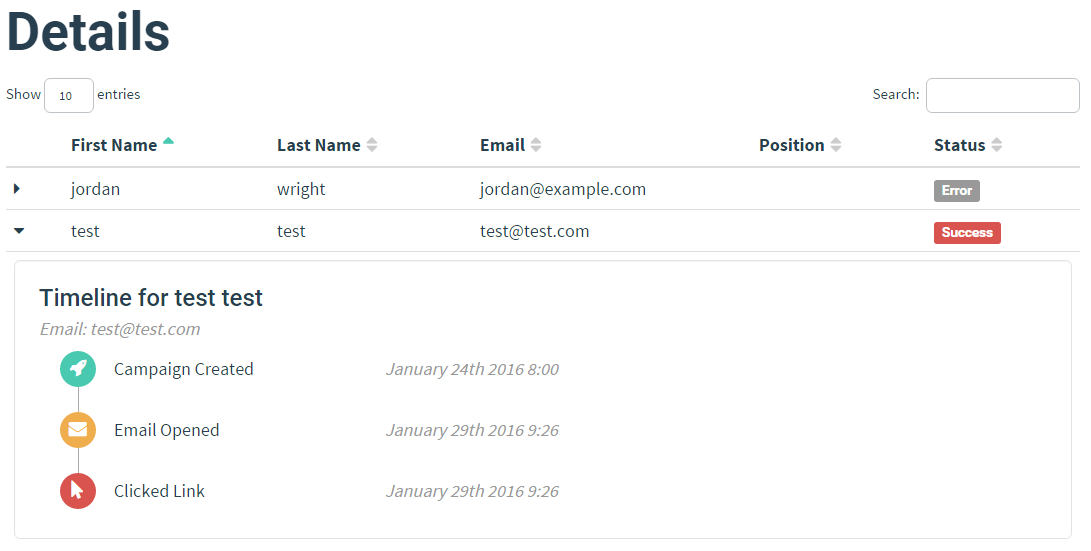The width and height of the screenshot is (1091, 551).
Task: Click the gray Error status badge
Action: click(957, 191)
